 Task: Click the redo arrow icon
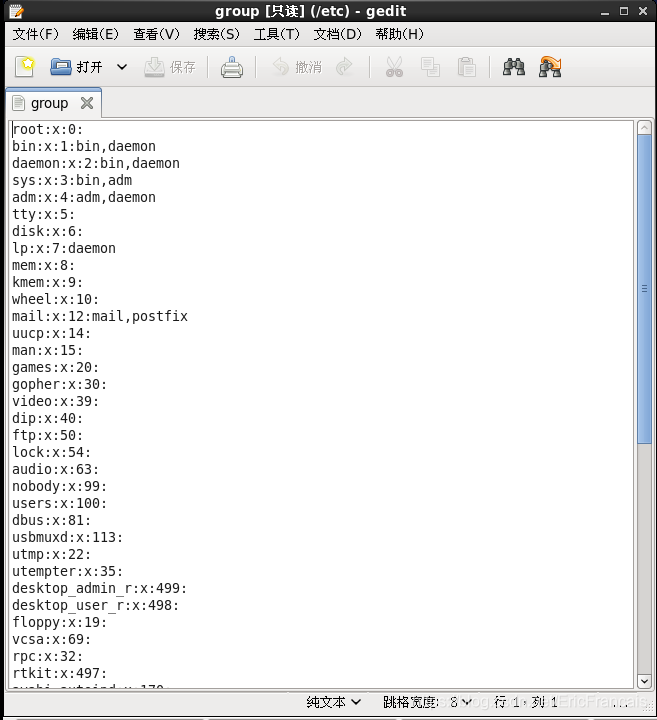[344, 67]
